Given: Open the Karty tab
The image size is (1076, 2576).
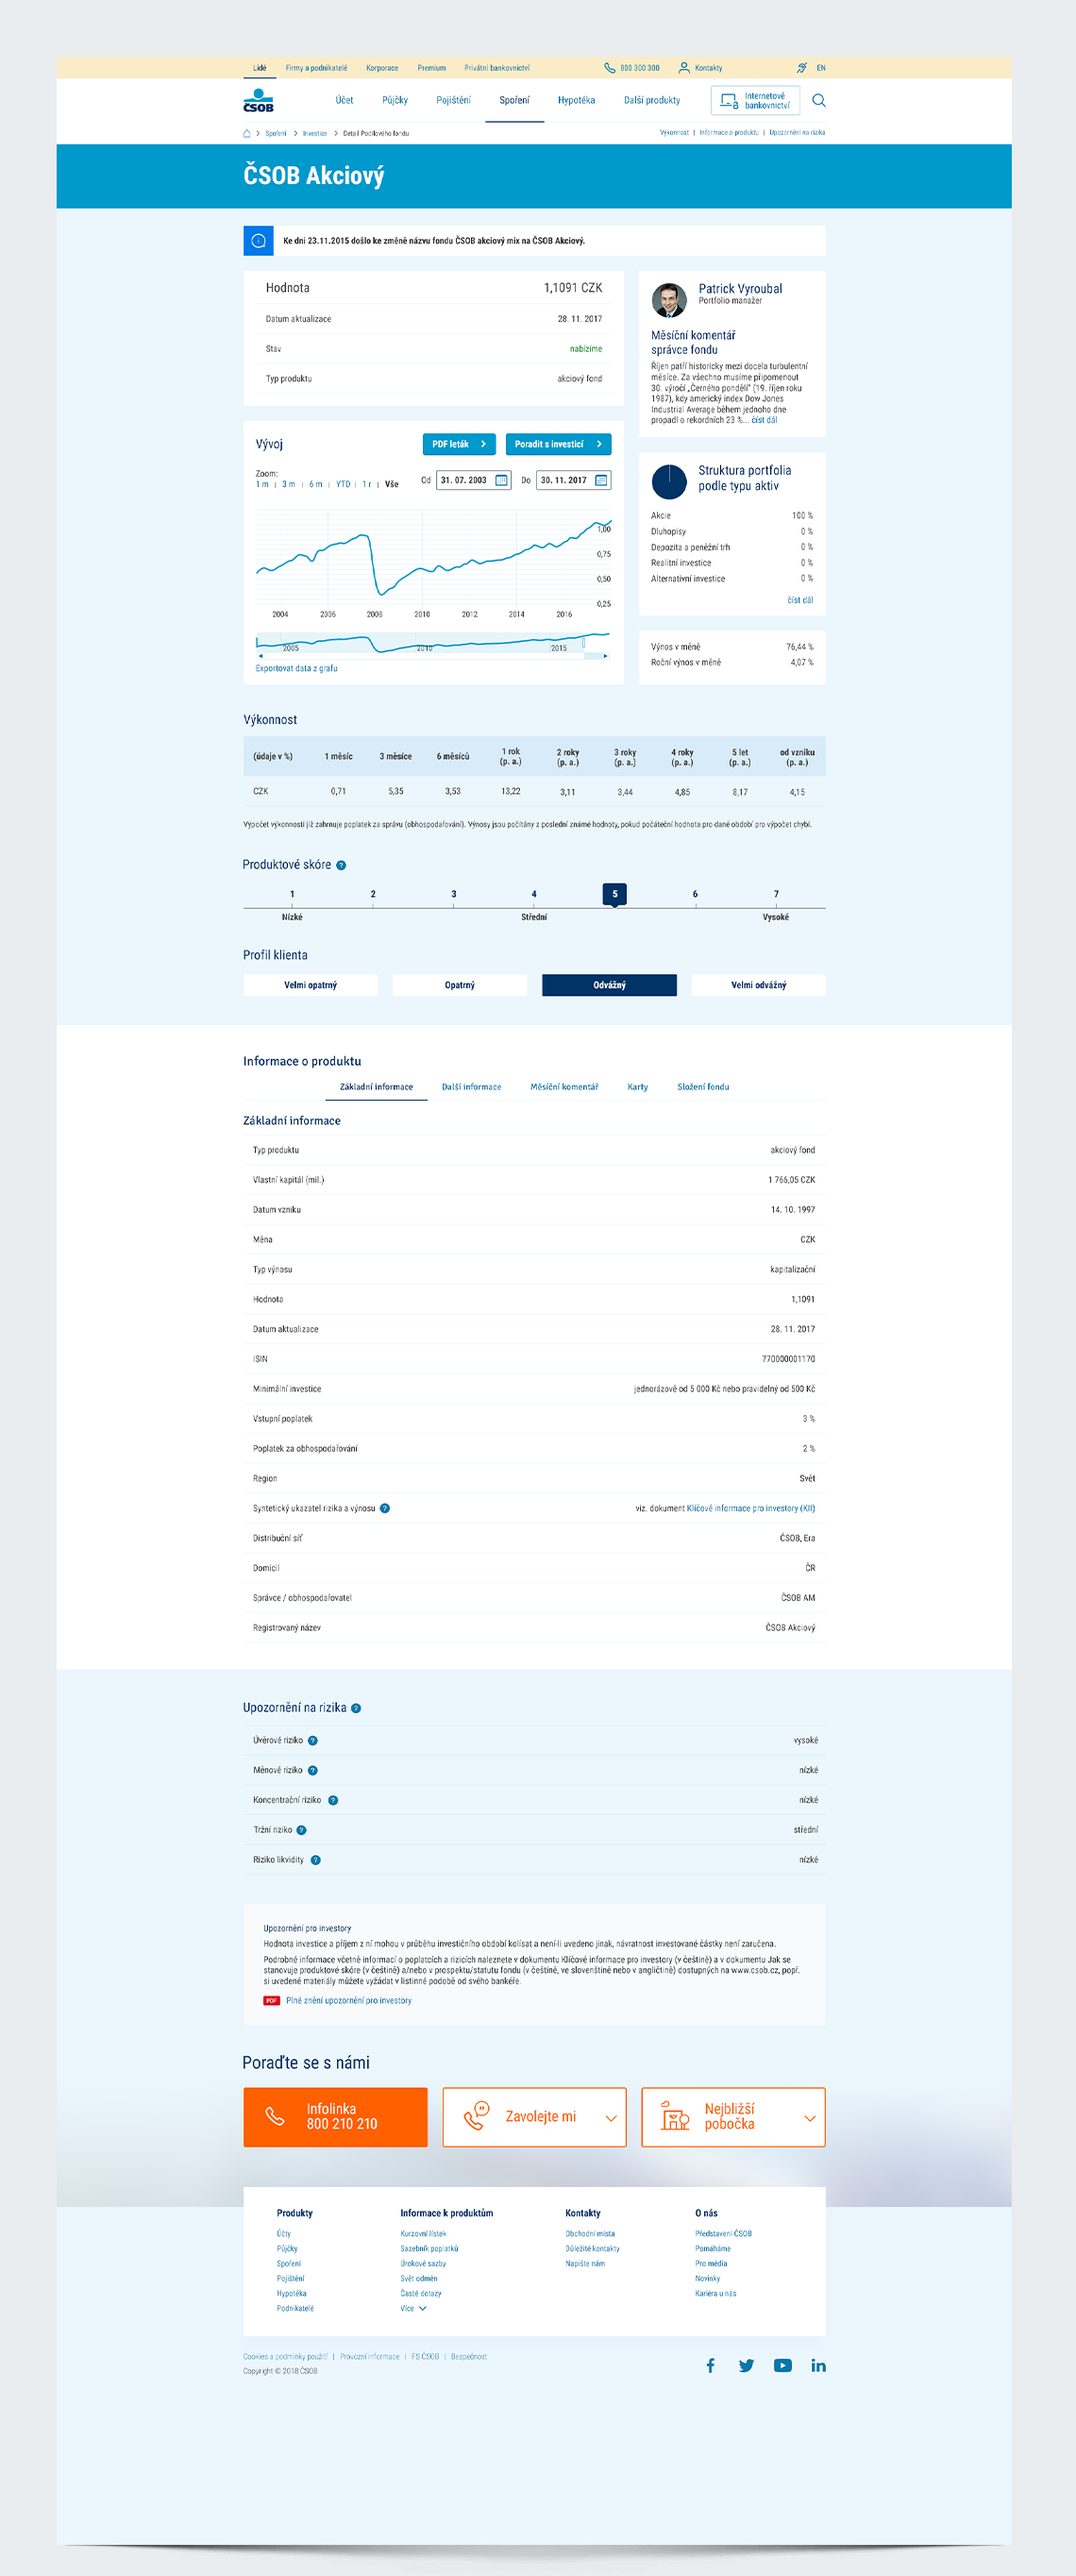Looking at the screenshot, I should click(637, 1087).
